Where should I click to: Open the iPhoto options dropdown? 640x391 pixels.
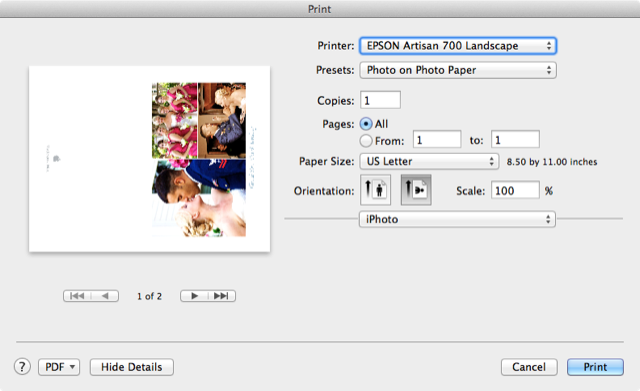click(457, 219)
